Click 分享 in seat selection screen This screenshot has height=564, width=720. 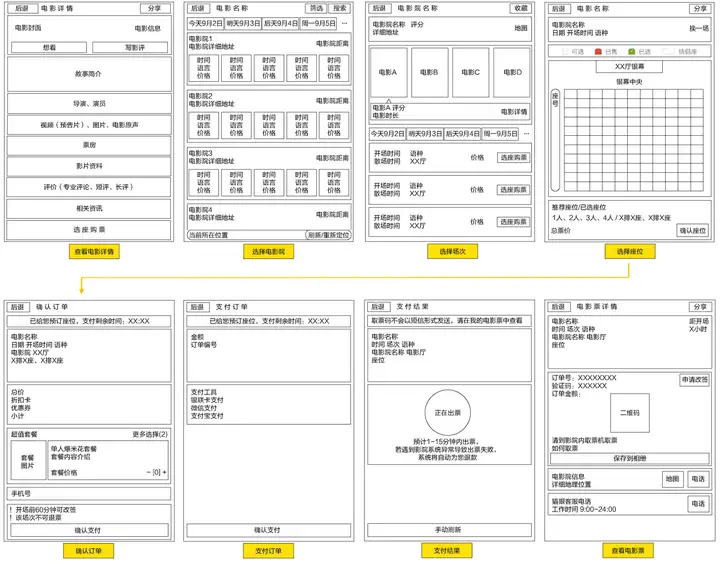tap(700, 8)
